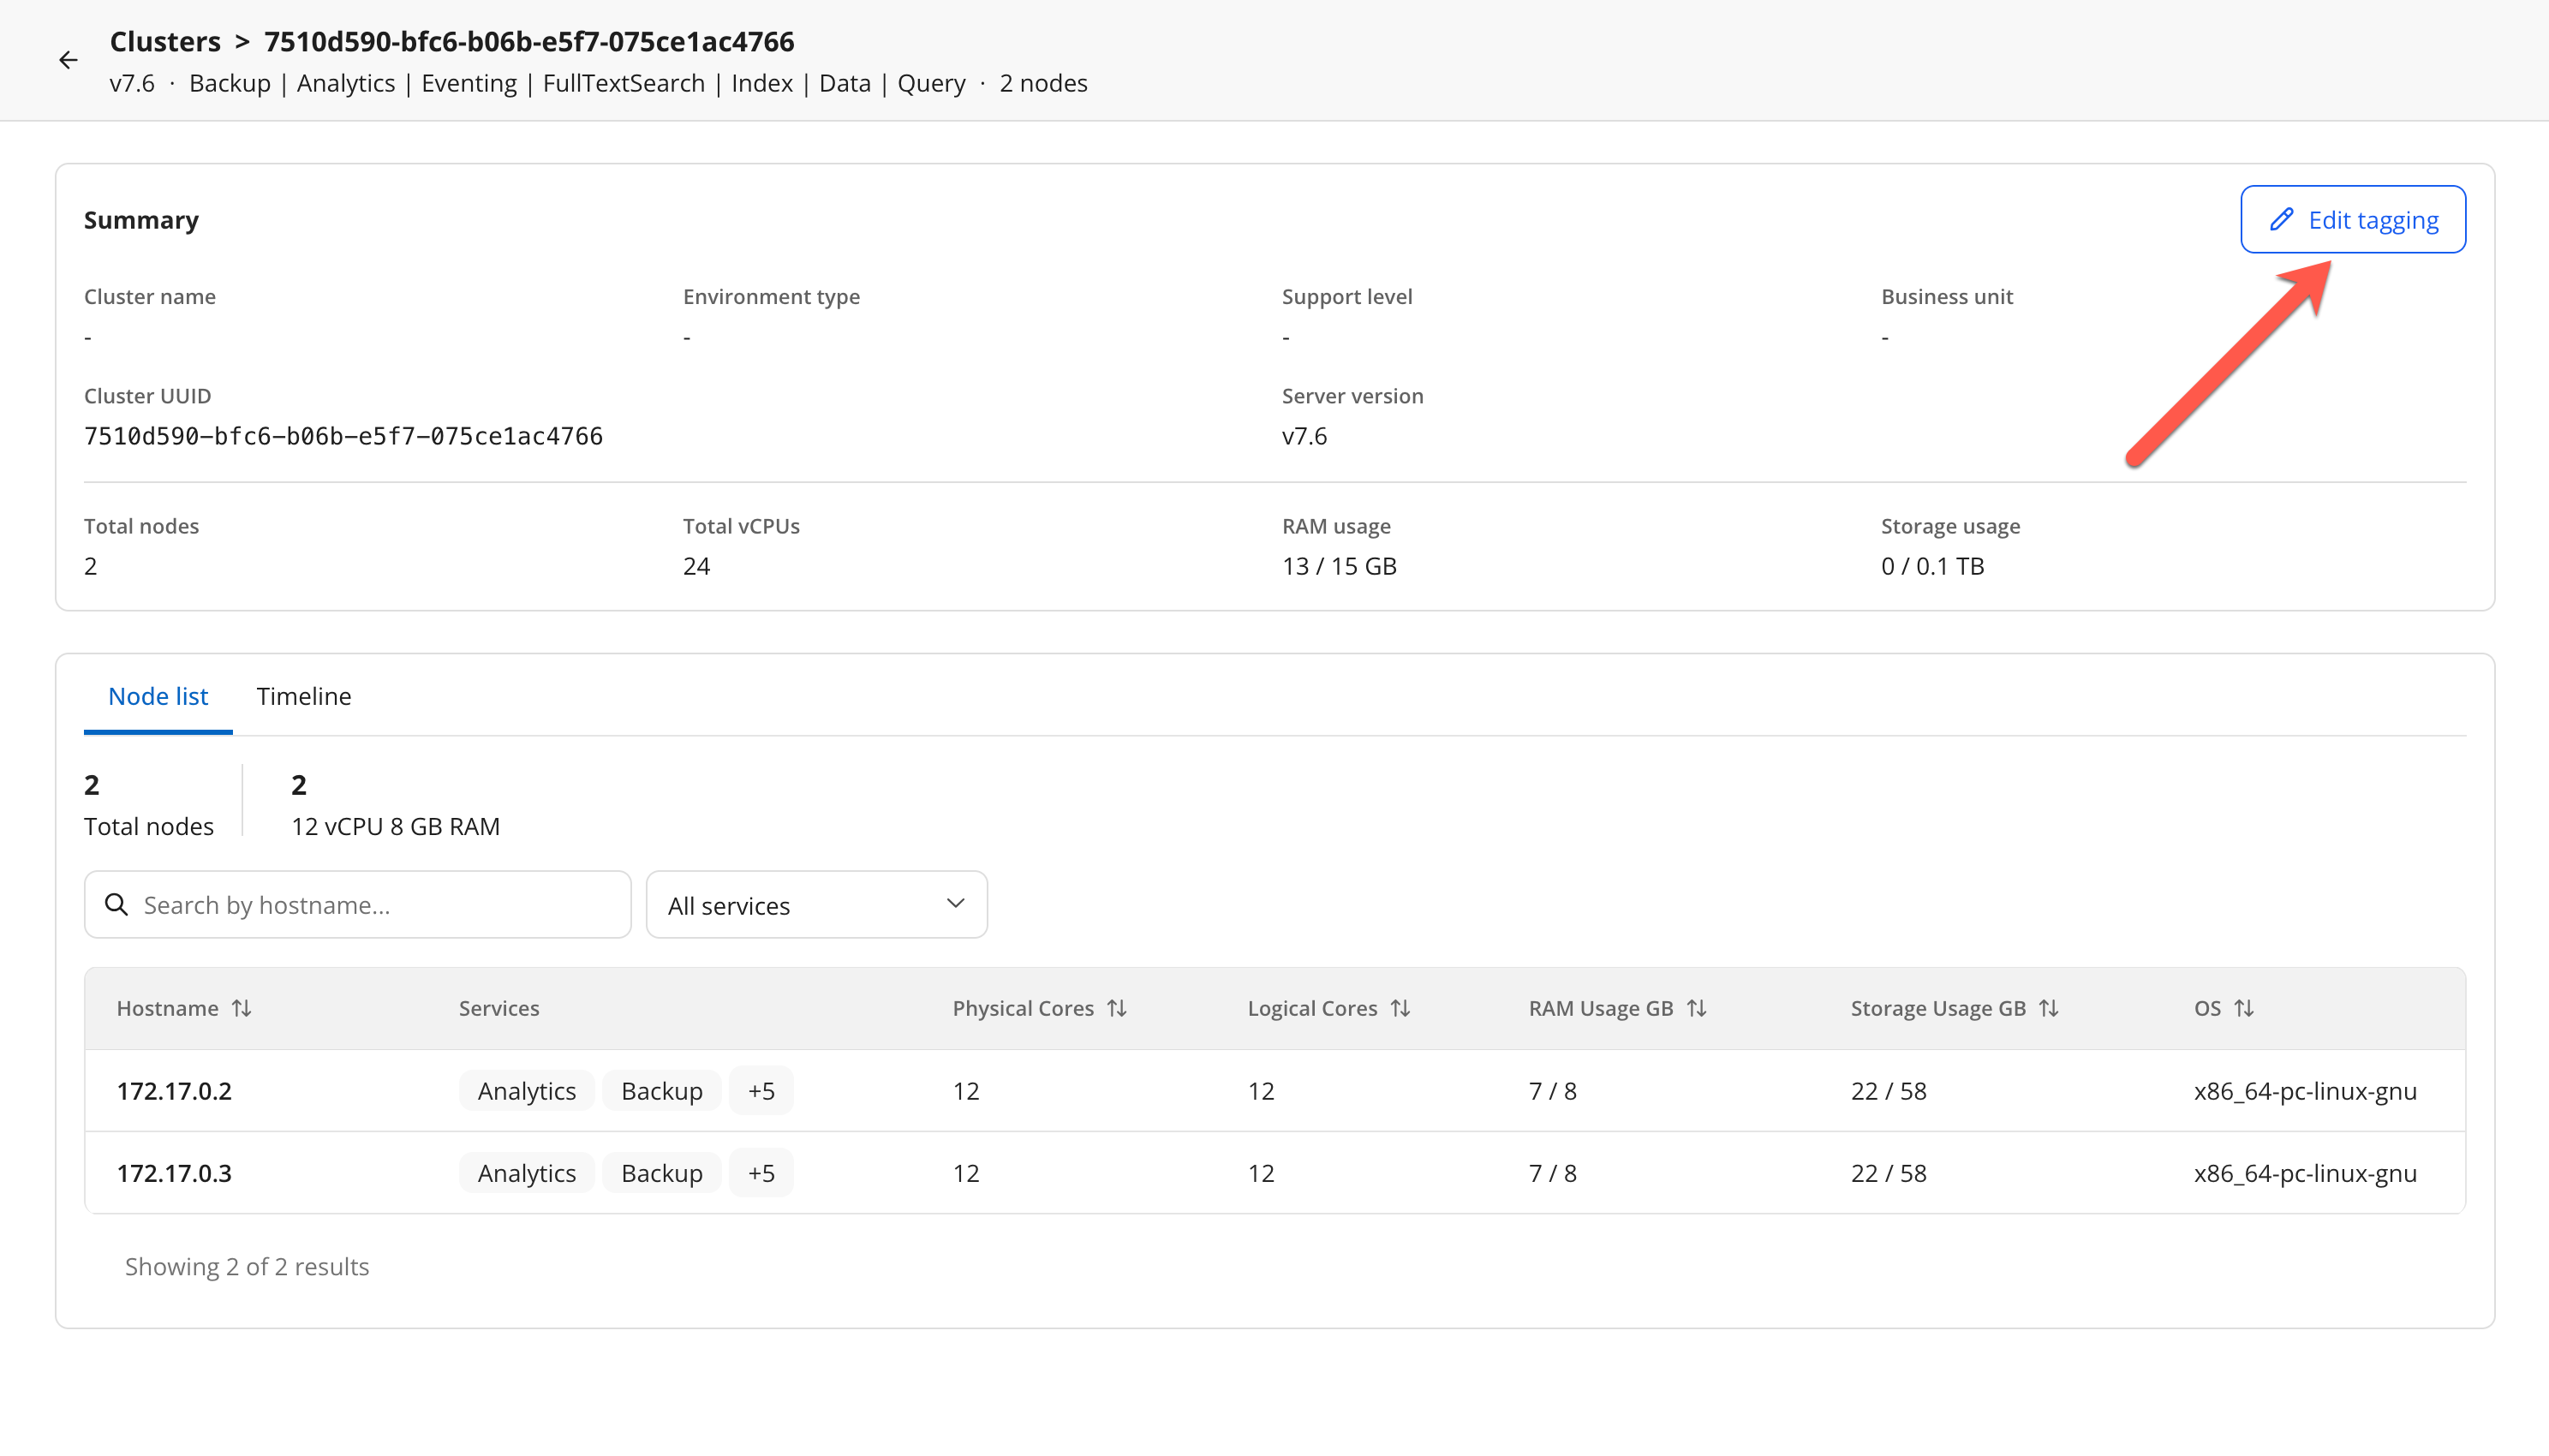
Task: Click Backup tag in 172.17.0.3 row
Action: tap(661, 1172)
